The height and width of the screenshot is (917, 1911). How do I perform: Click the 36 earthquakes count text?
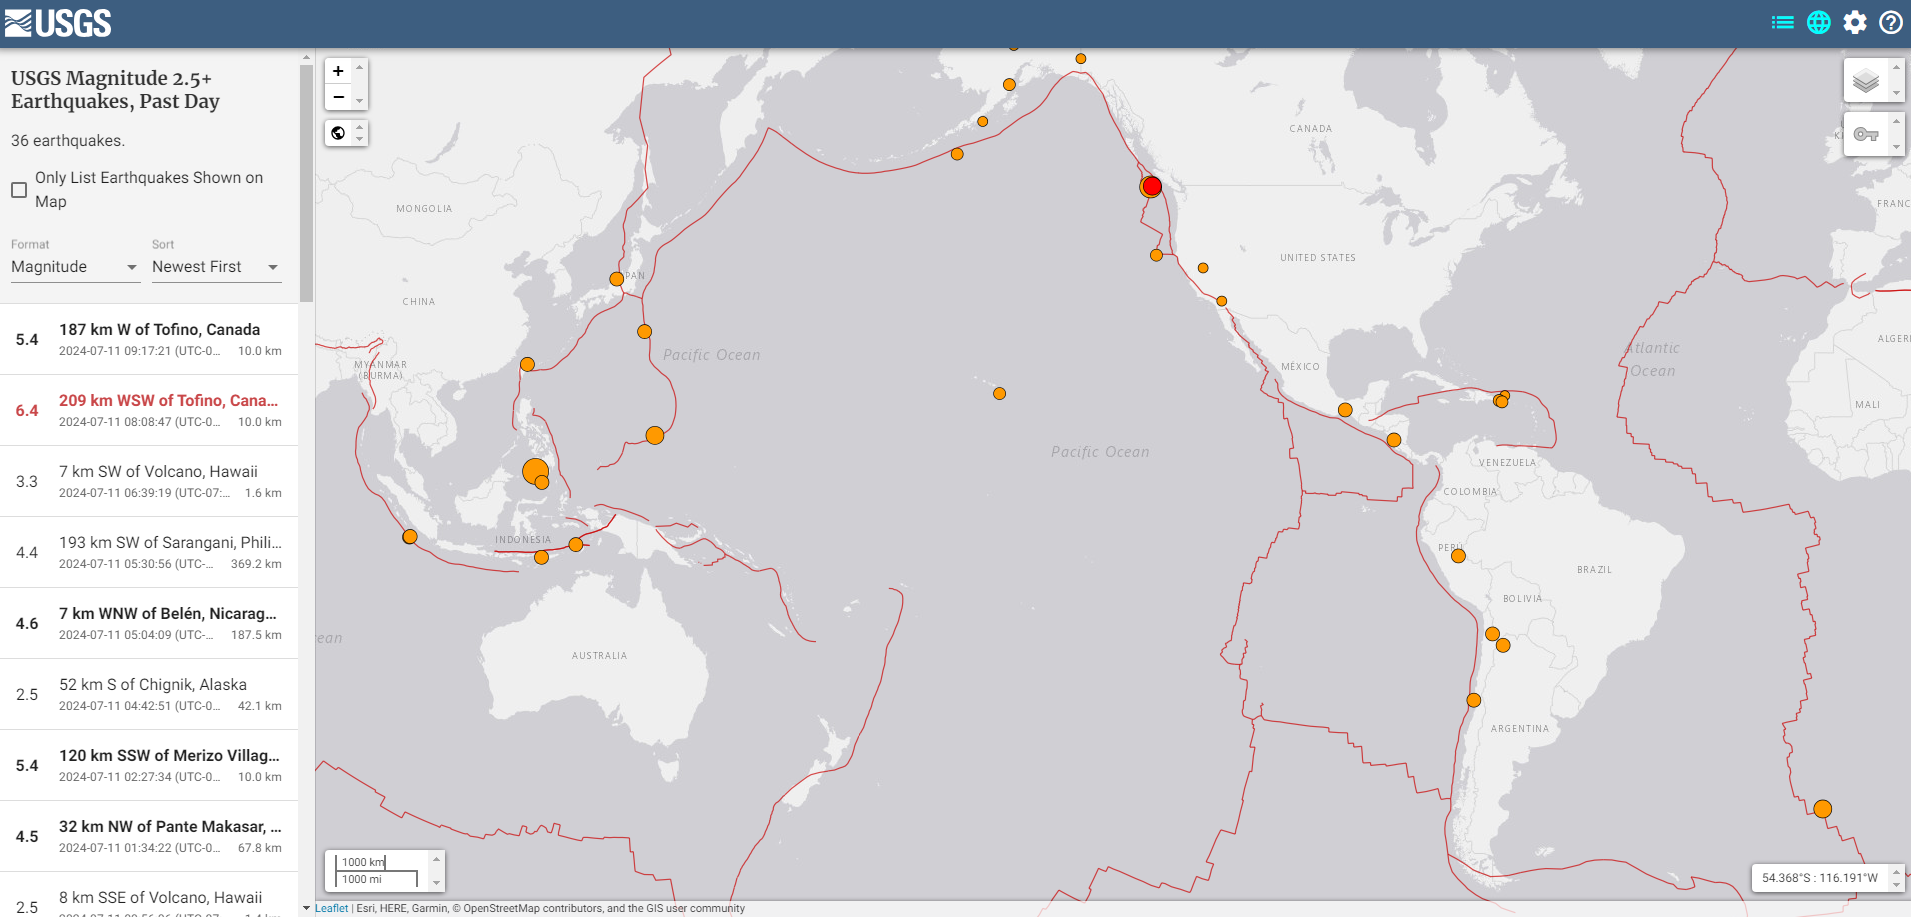pyautogui.click(x=68, y=141)
